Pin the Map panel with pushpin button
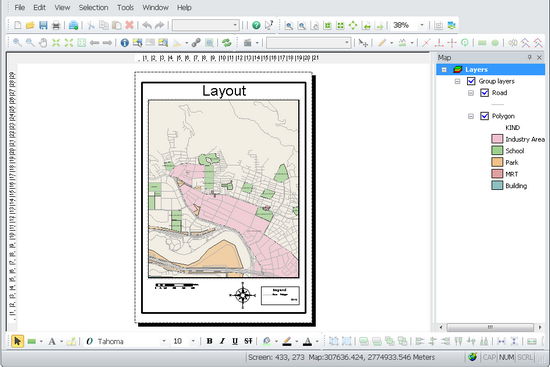 [530, 57]
